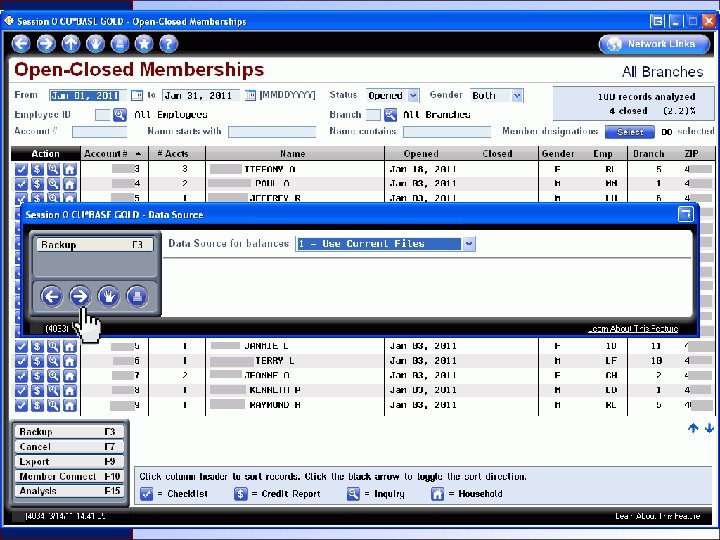Sort by Name column header
Viewport: 720px width, 540px height.
pyautogui.click(x=294, y=154)
